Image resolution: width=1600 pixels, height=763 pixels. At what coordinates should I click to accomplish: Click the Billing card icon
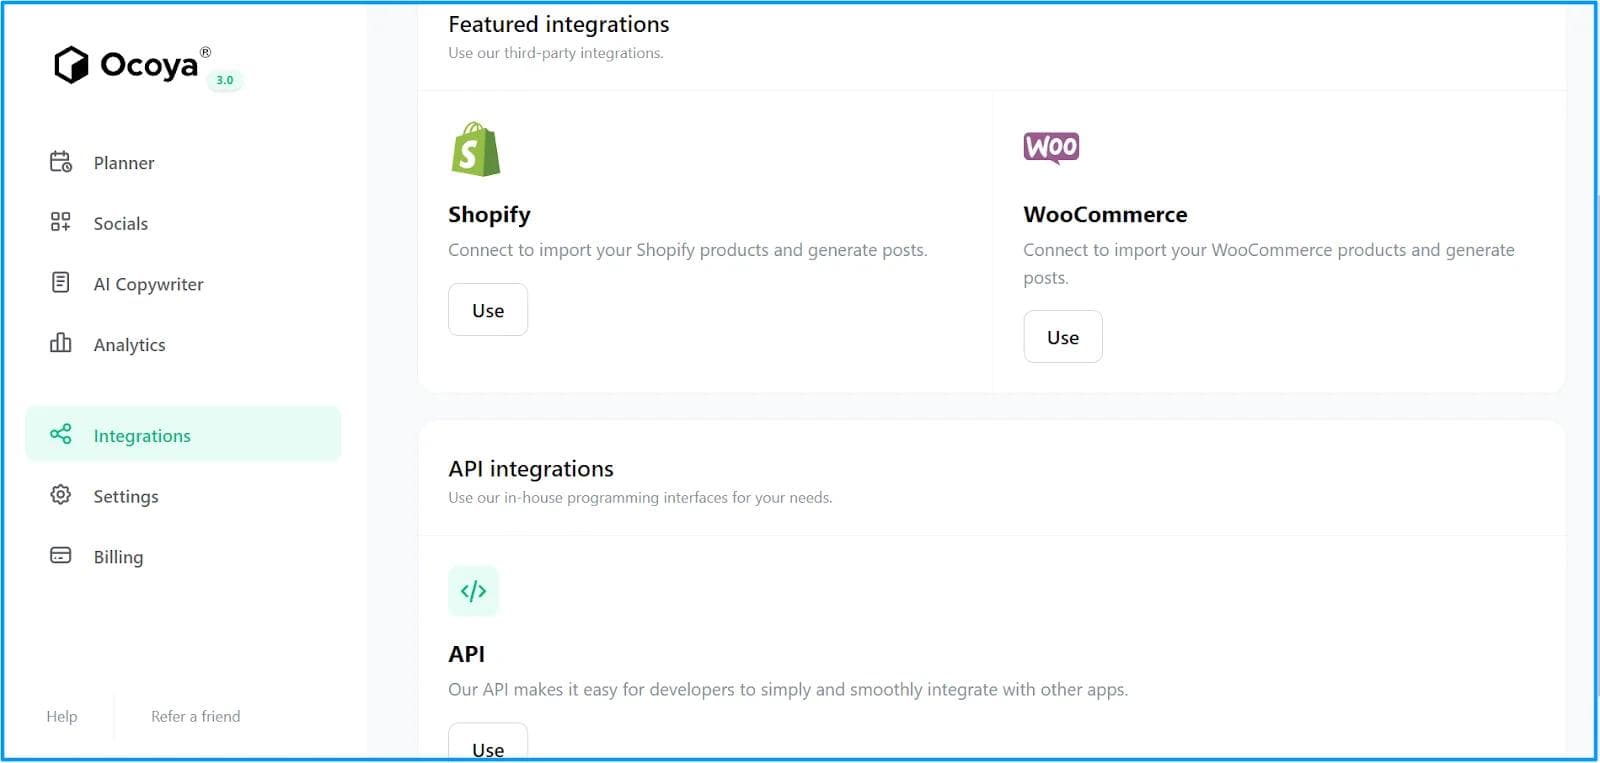tap(61, 556)
